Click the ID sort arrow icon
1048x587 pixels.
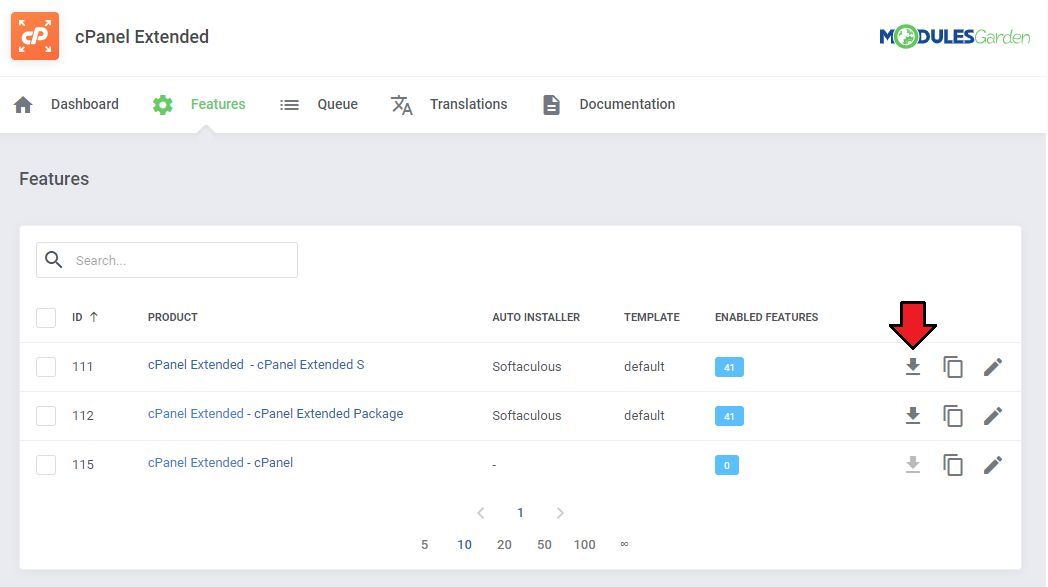pos(94,317)
